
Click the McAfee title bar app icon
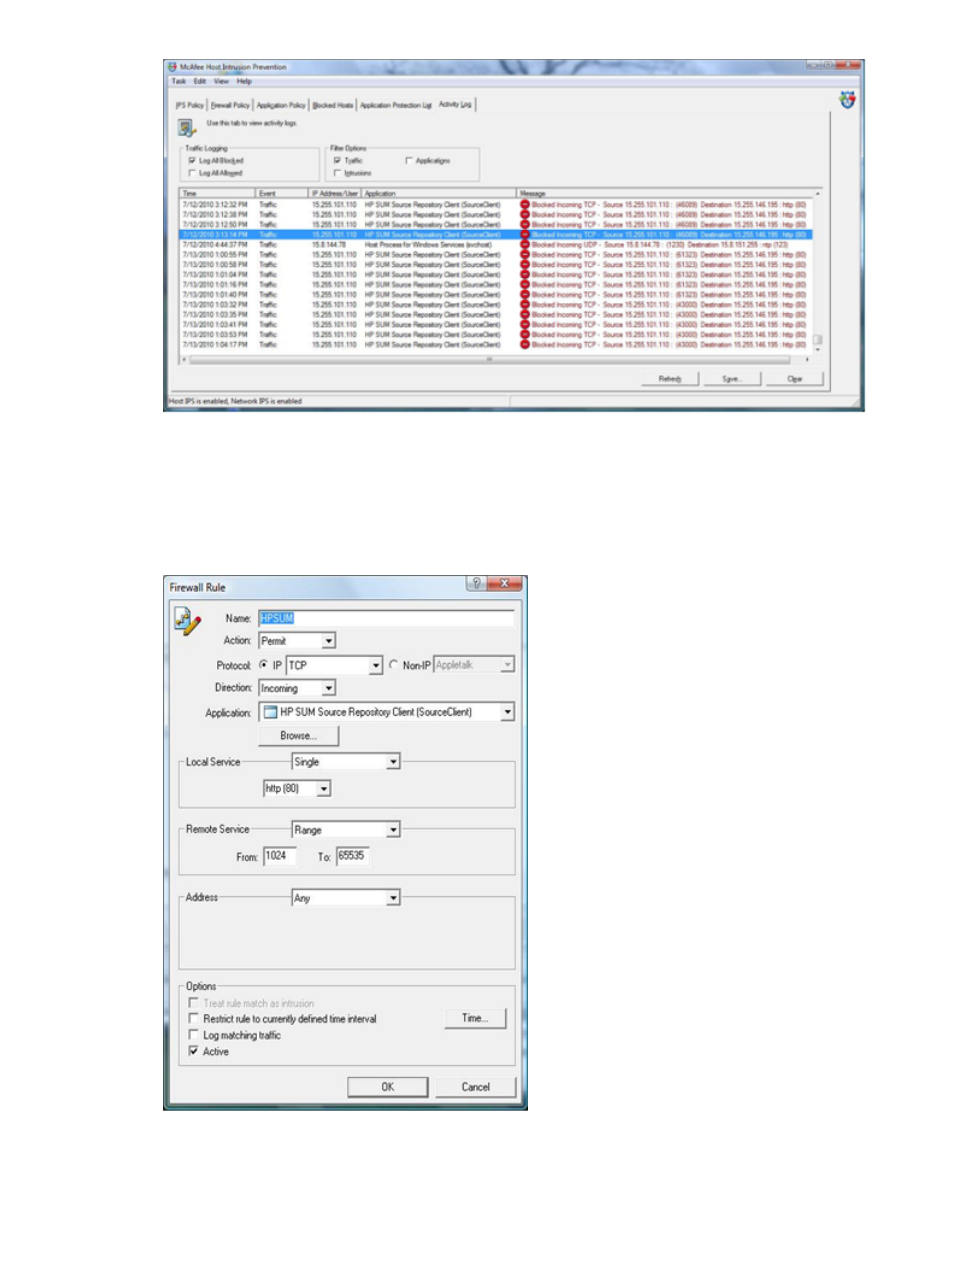coord(172,67)
